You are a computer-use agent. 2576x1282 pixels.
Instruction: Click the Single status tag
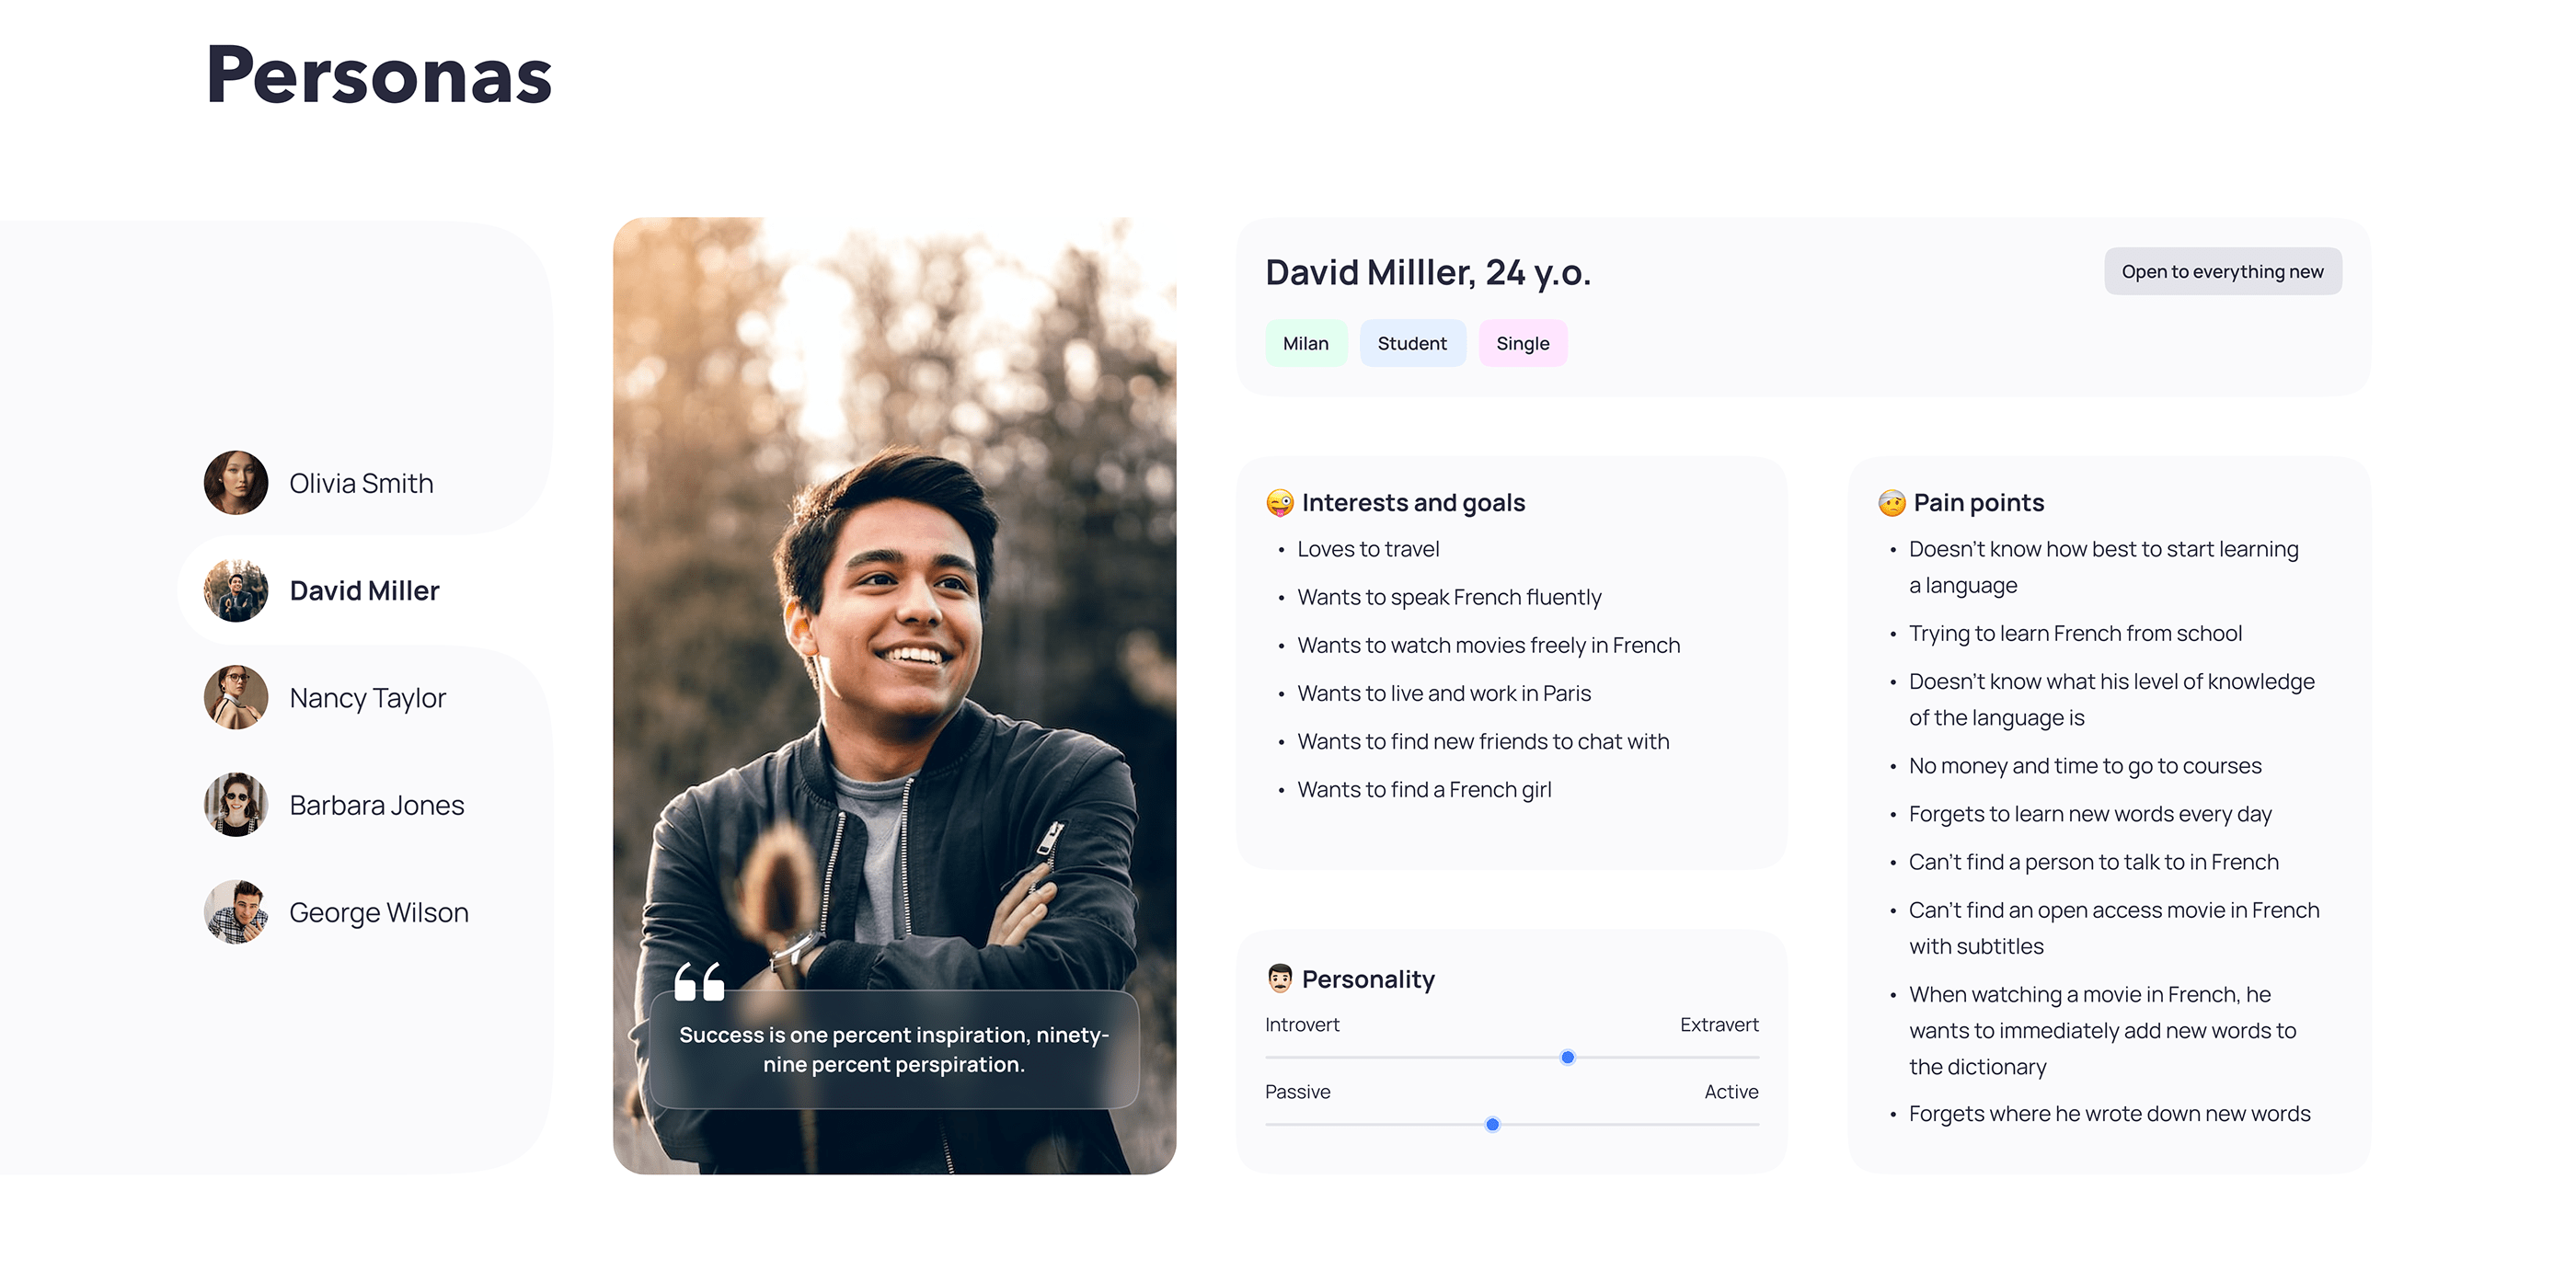pyautogui.click(x=1522, y=343)
